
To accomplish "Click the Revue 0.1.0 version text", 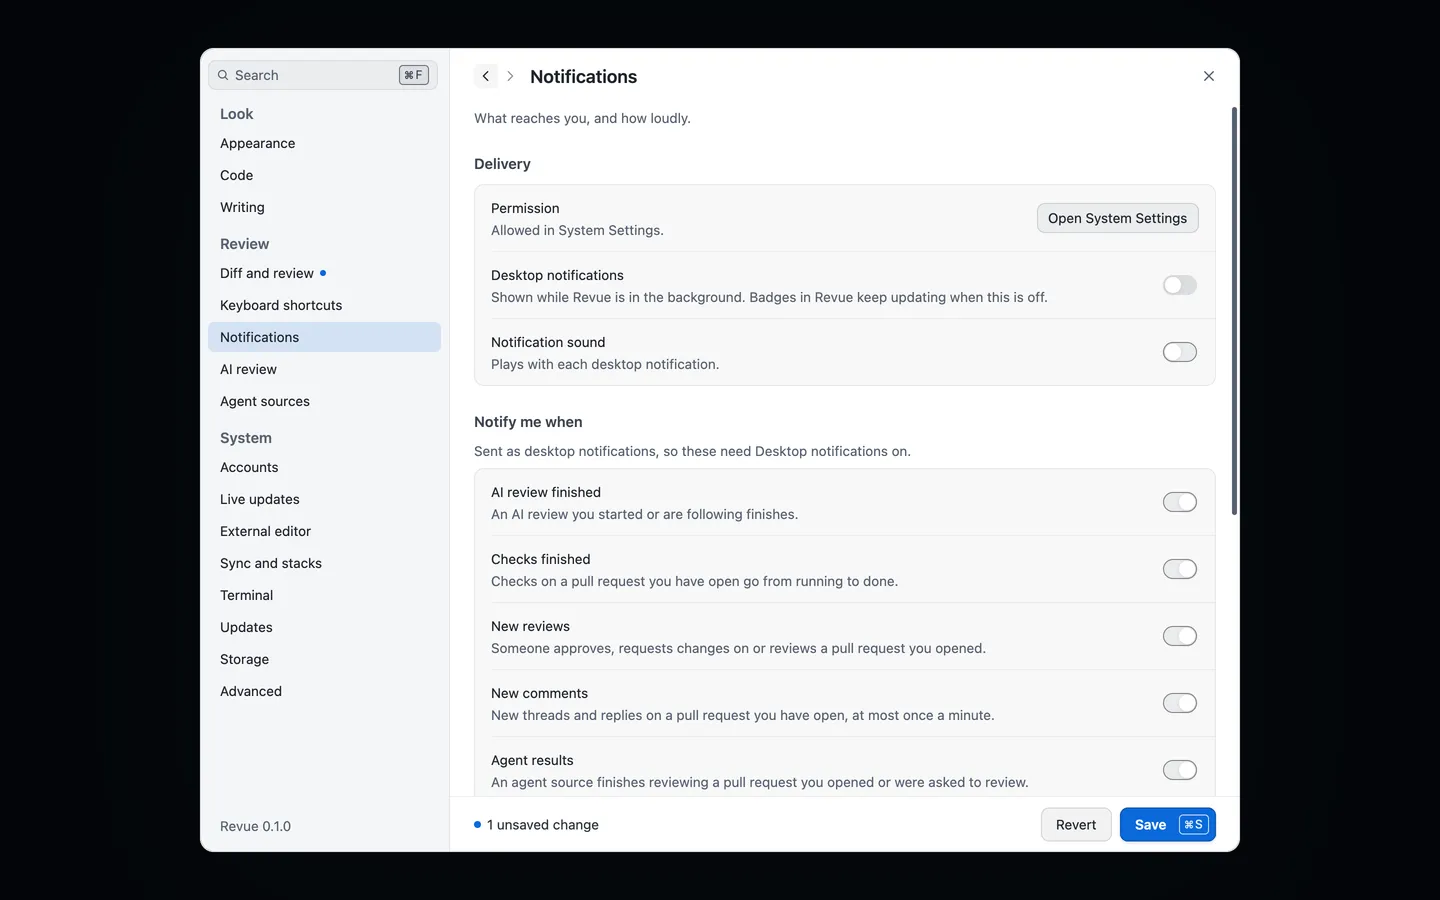I will (255, 826).
